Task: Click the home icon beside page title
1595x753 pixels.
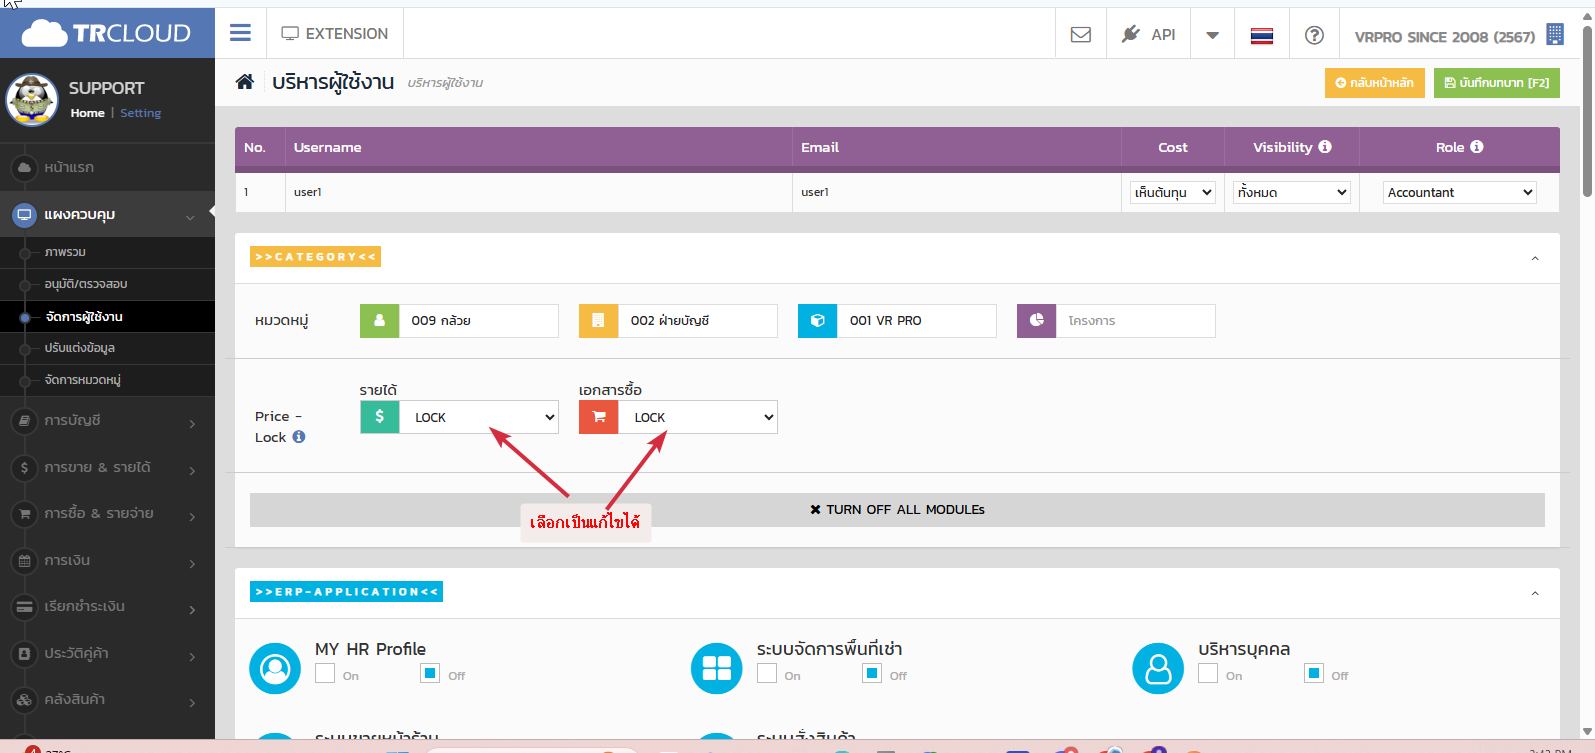Action: (244, 82)
